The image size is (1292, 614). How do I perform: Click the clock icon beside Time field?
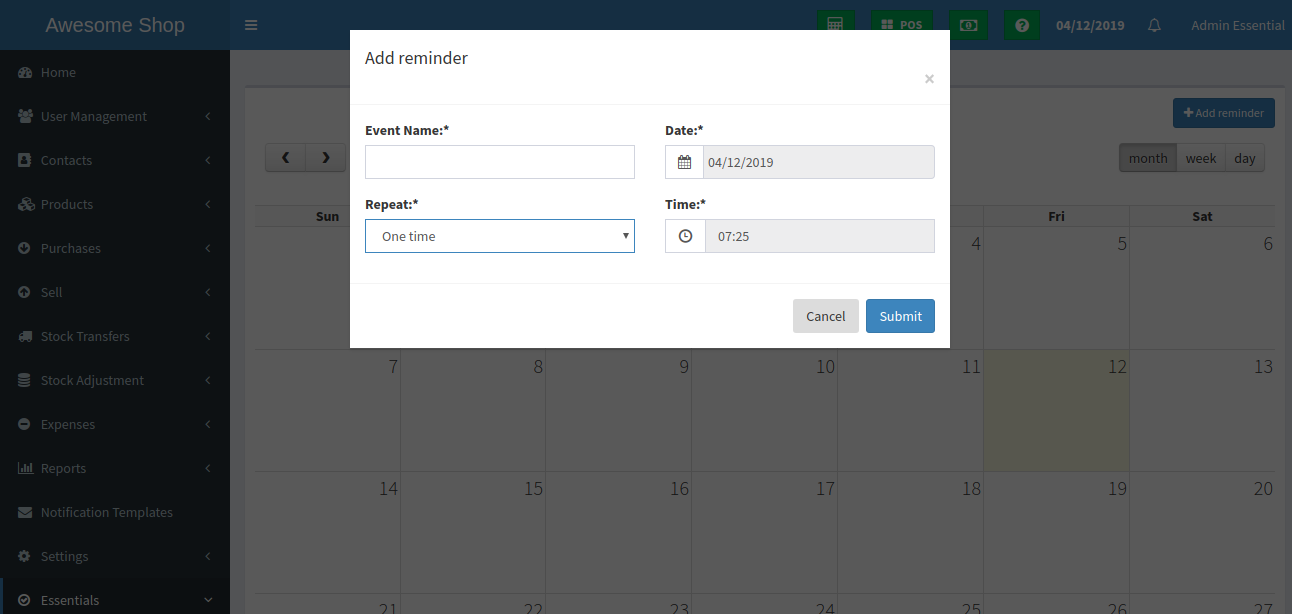coord(685,236)
